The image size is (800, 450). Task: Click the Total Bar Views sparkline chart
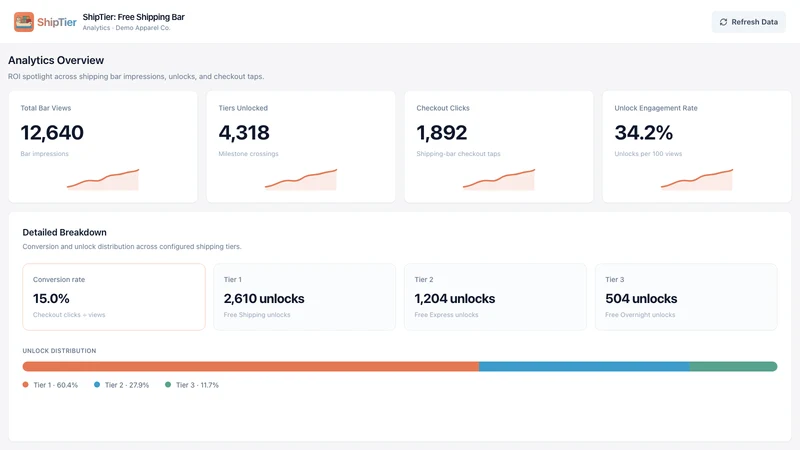tap(103, 180)
